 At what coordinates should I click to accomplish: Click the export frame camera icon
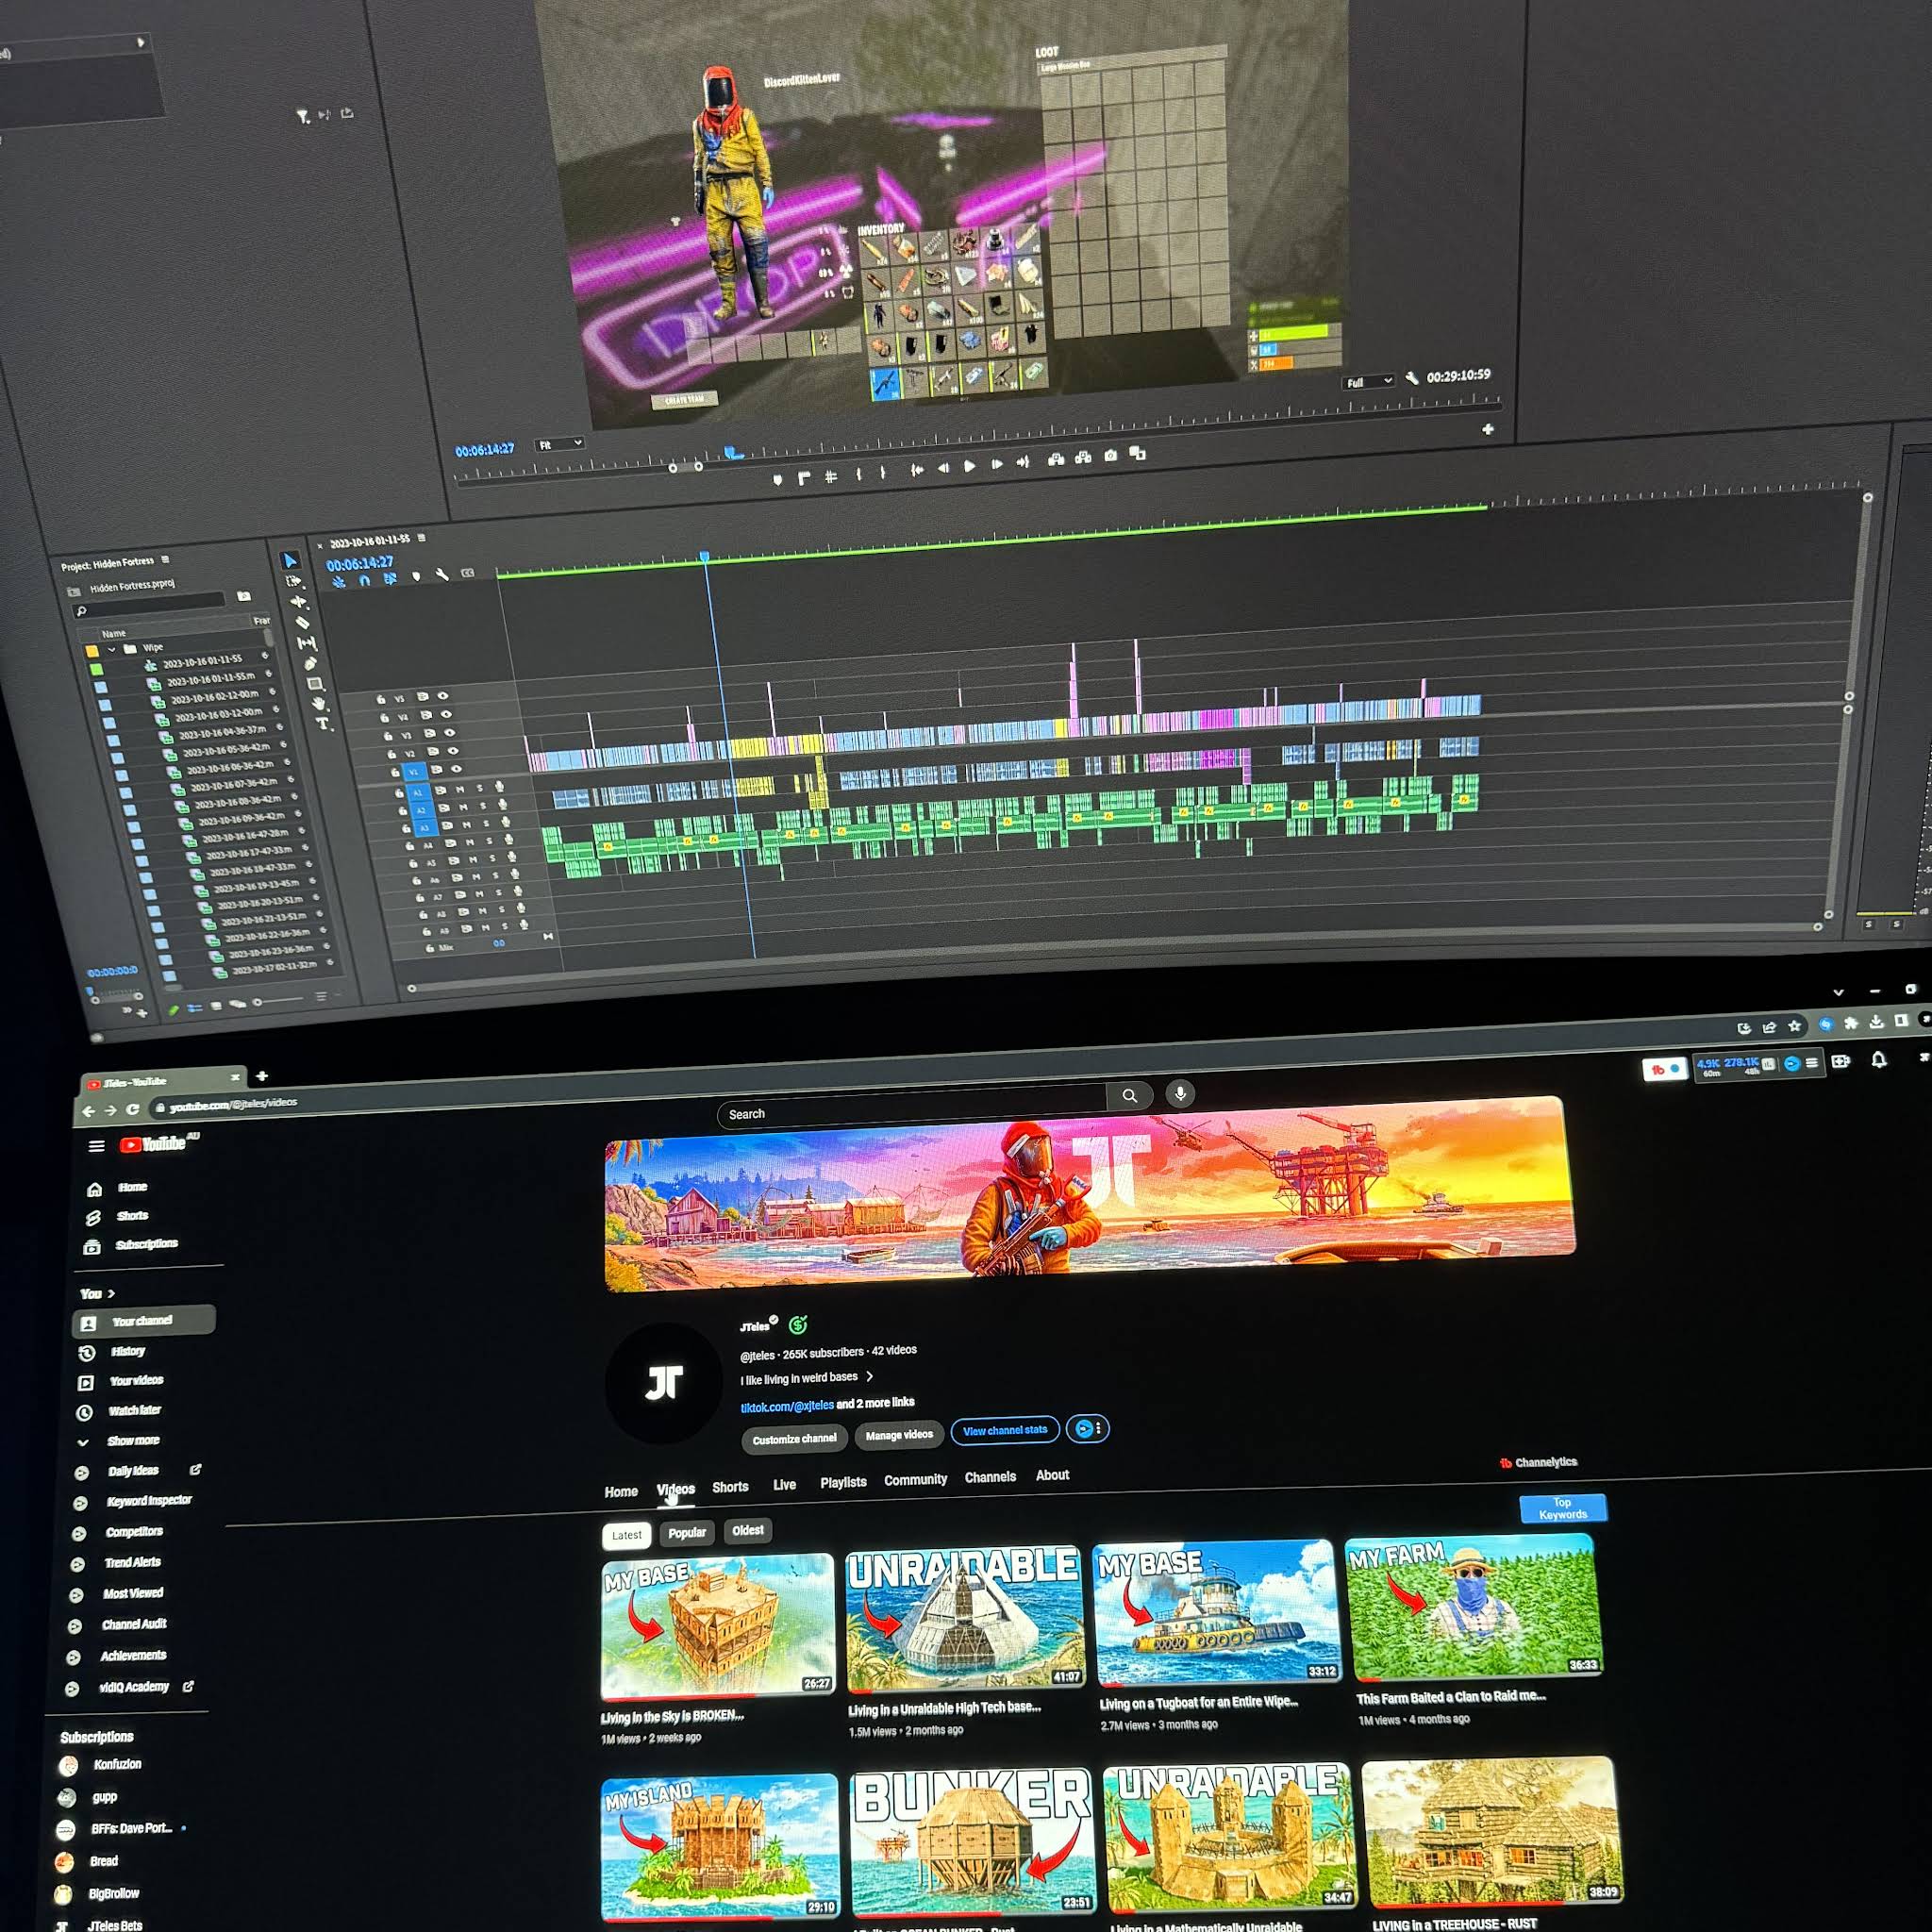[1110, 455]
